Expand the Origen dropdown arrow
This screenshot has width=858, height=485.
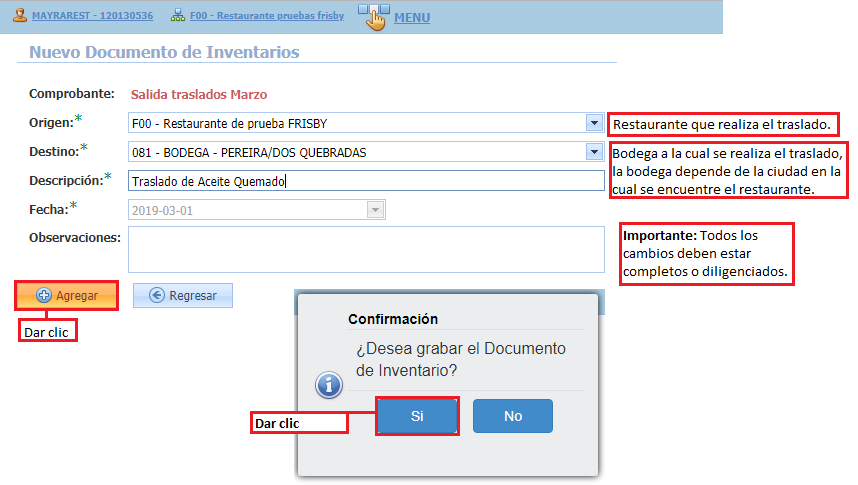(x=594, y=123)
